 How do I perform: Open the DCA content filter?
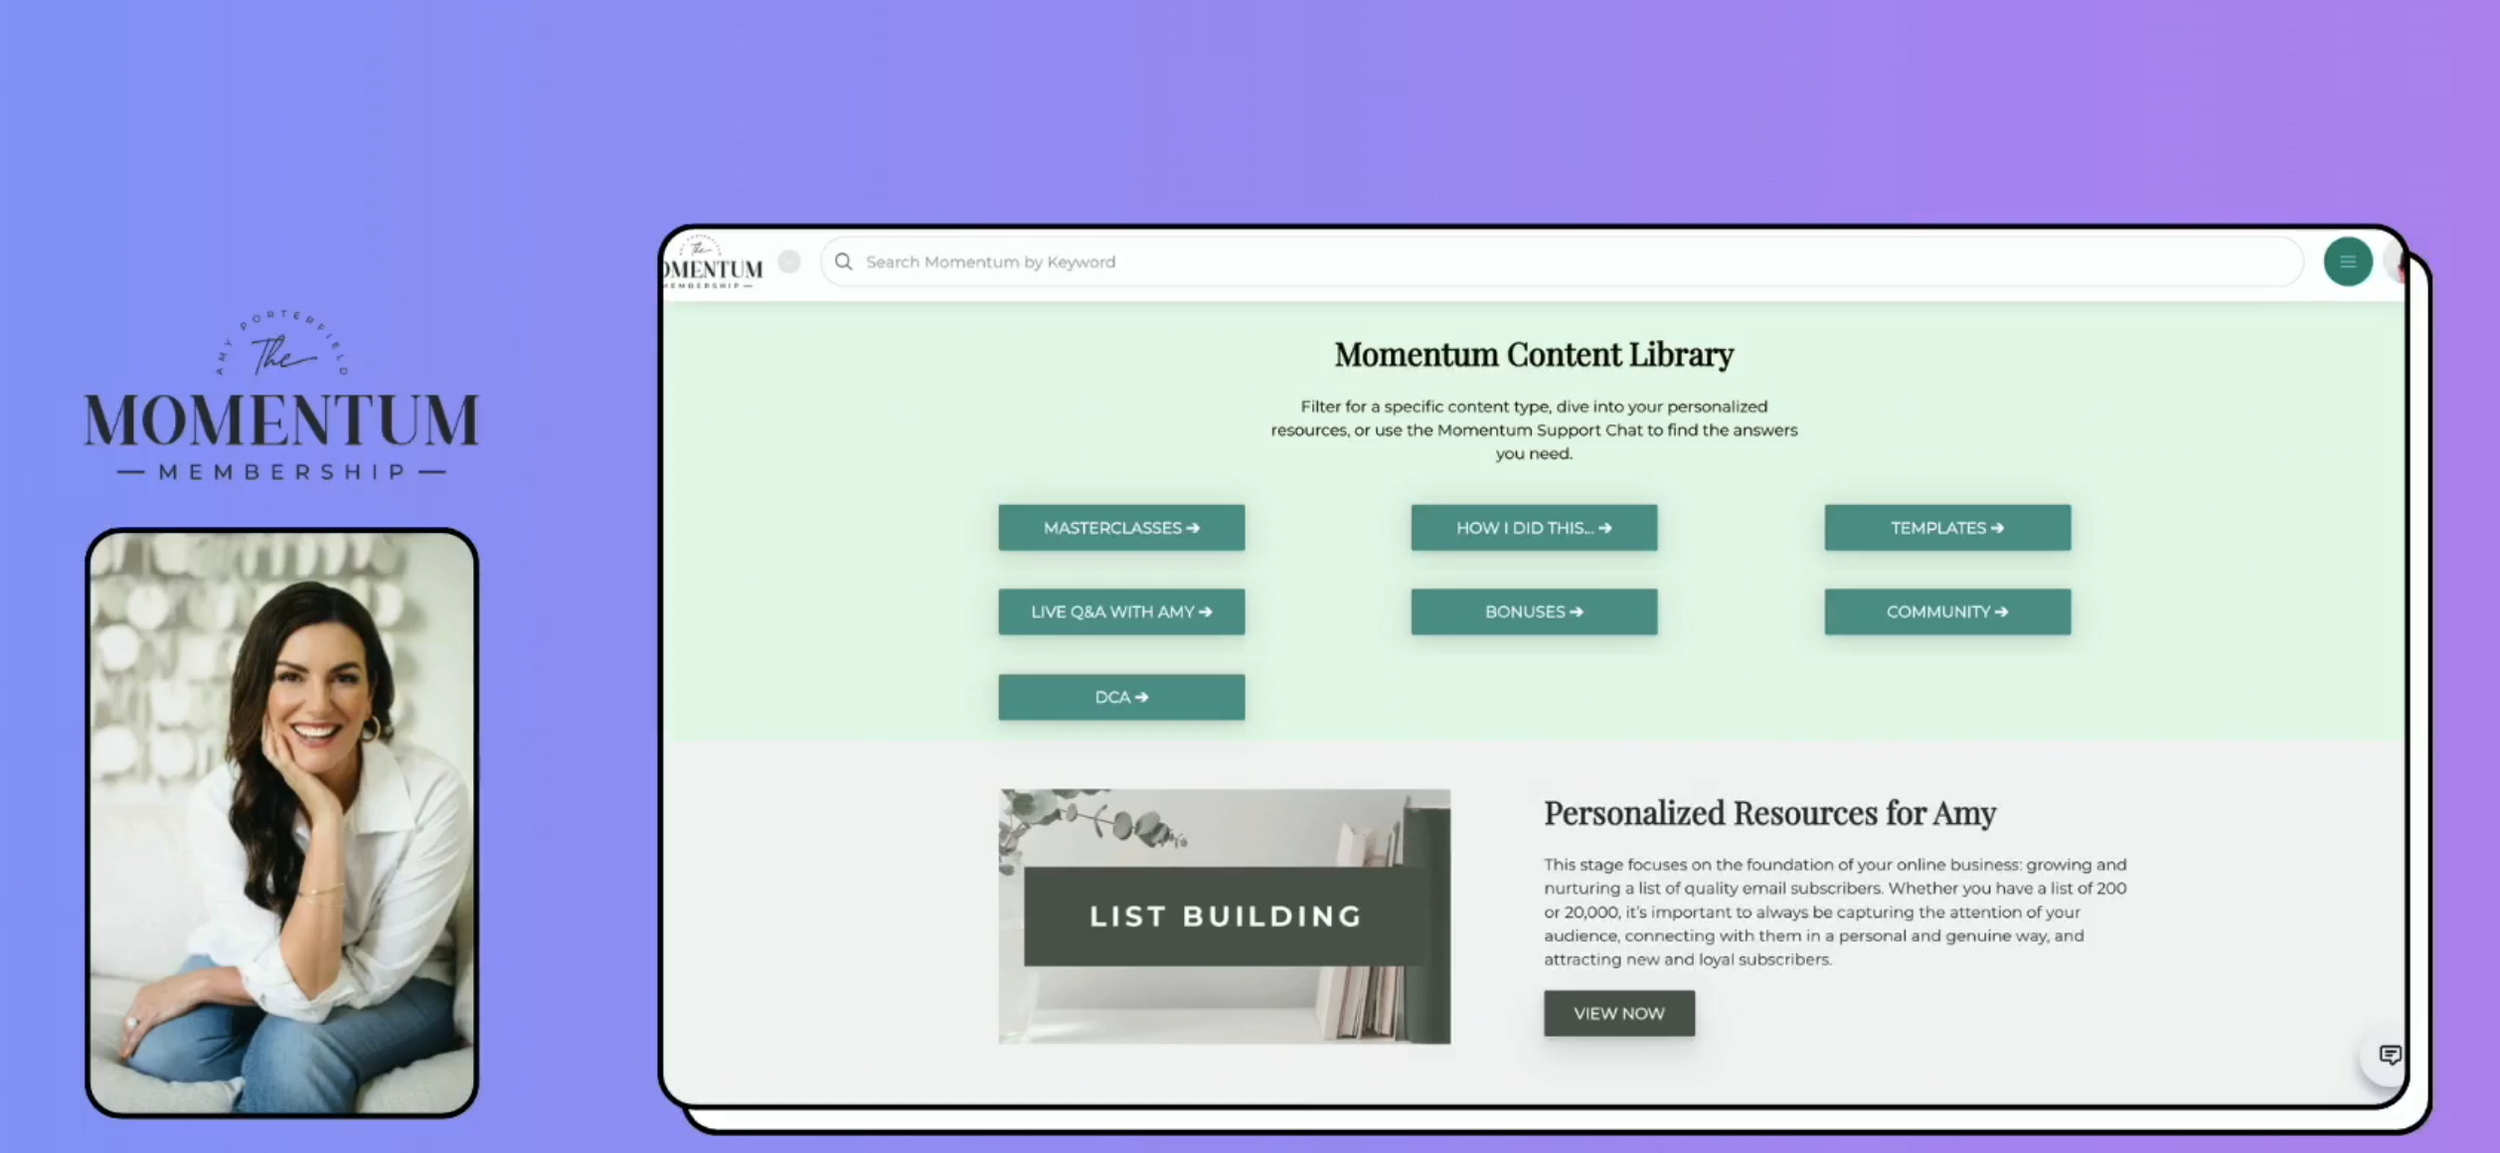tap(1121, 697)
